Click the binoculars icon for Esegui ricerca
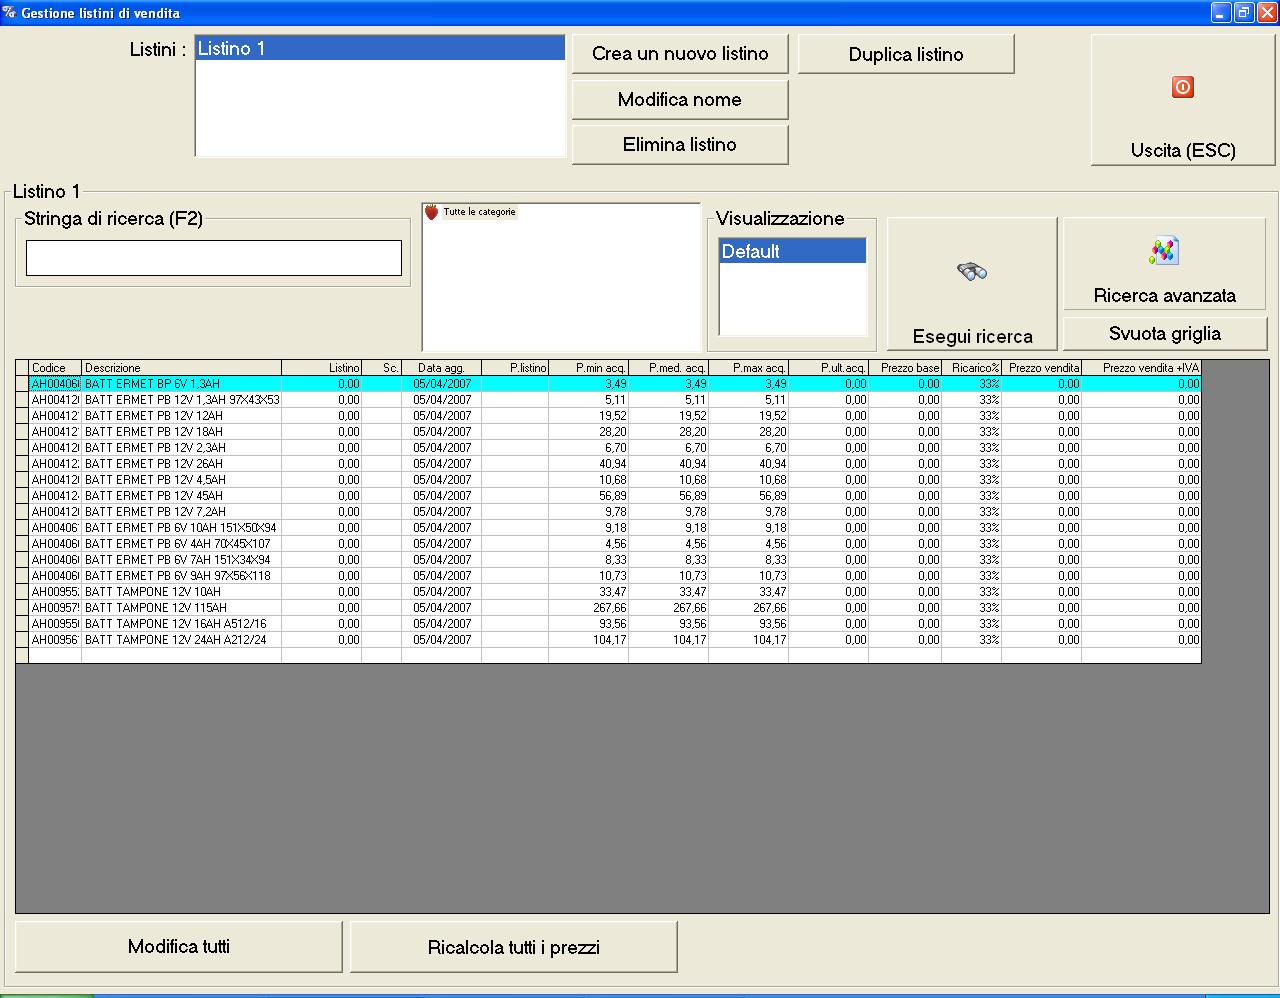This screenshot has width=1280, height=998. pyautogui.click(x=971, y=271)
